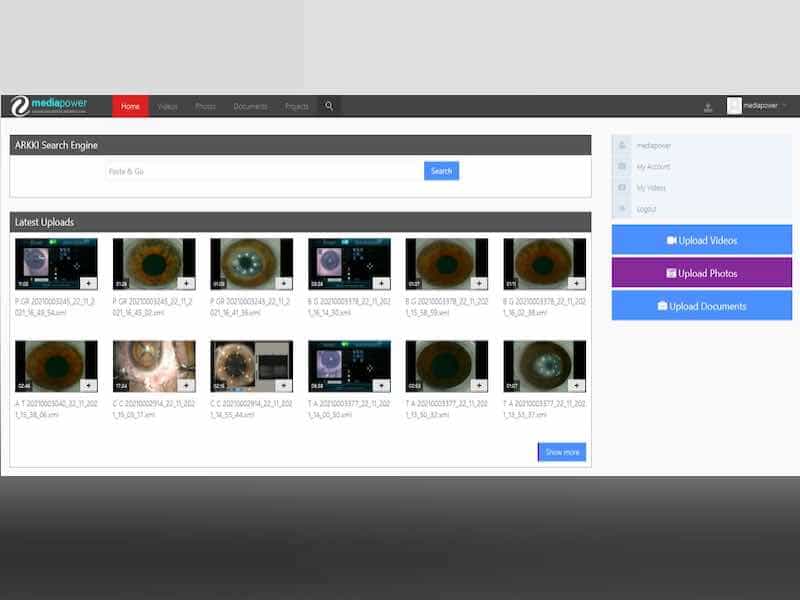Click plus icon on first video thumbnail
The image size is (800, 600).
tap(88, 283)
